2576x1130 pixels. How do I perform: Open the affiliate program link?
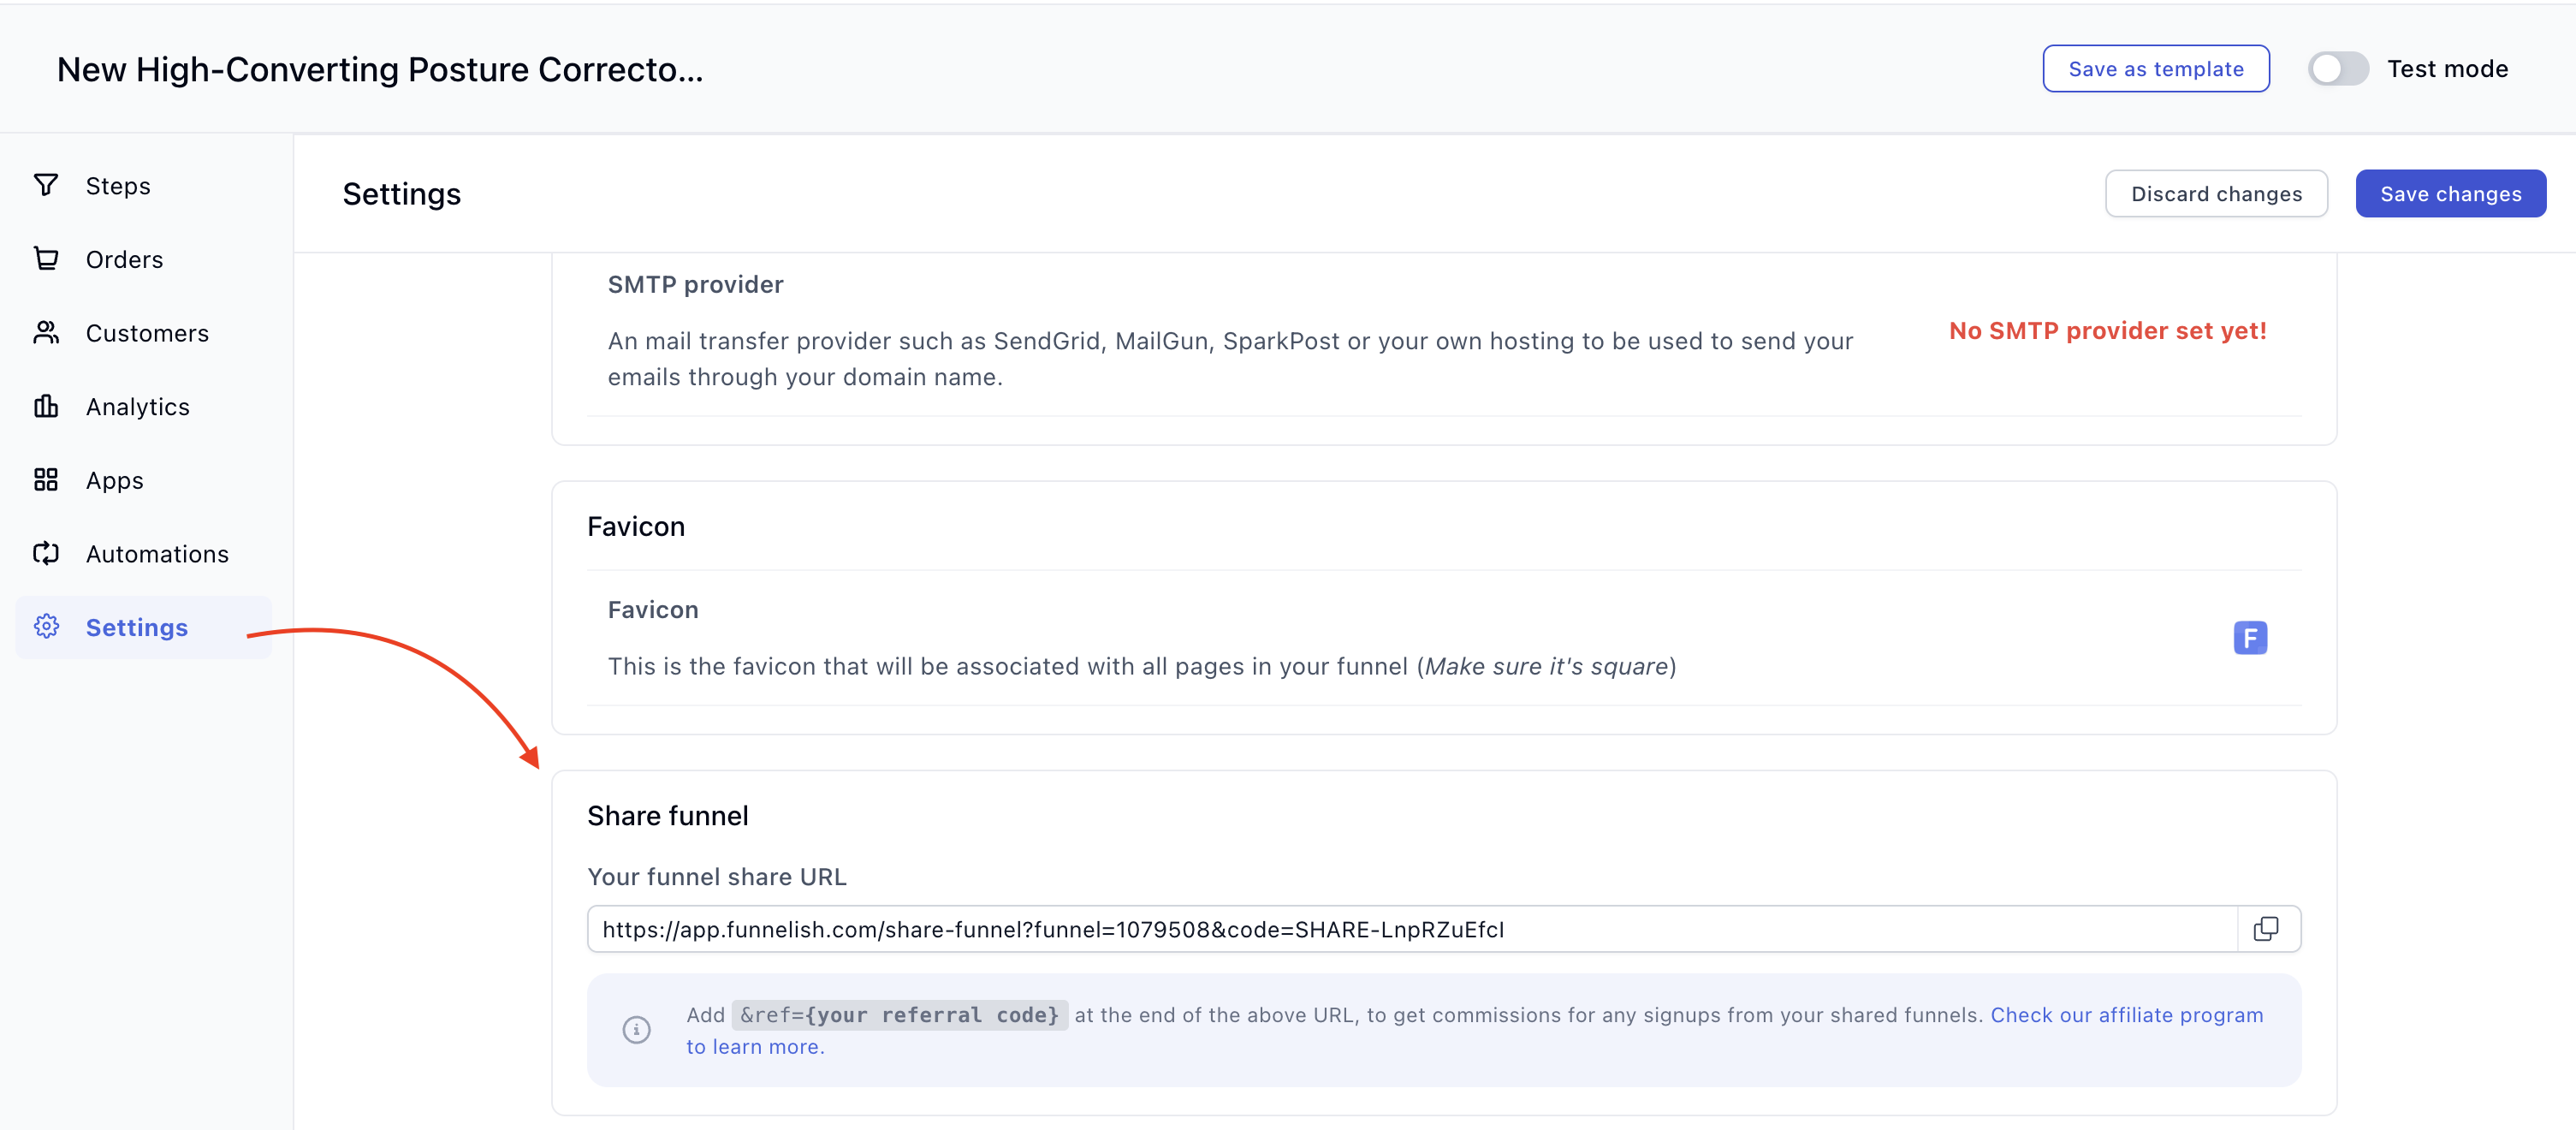(2126, 1015)
